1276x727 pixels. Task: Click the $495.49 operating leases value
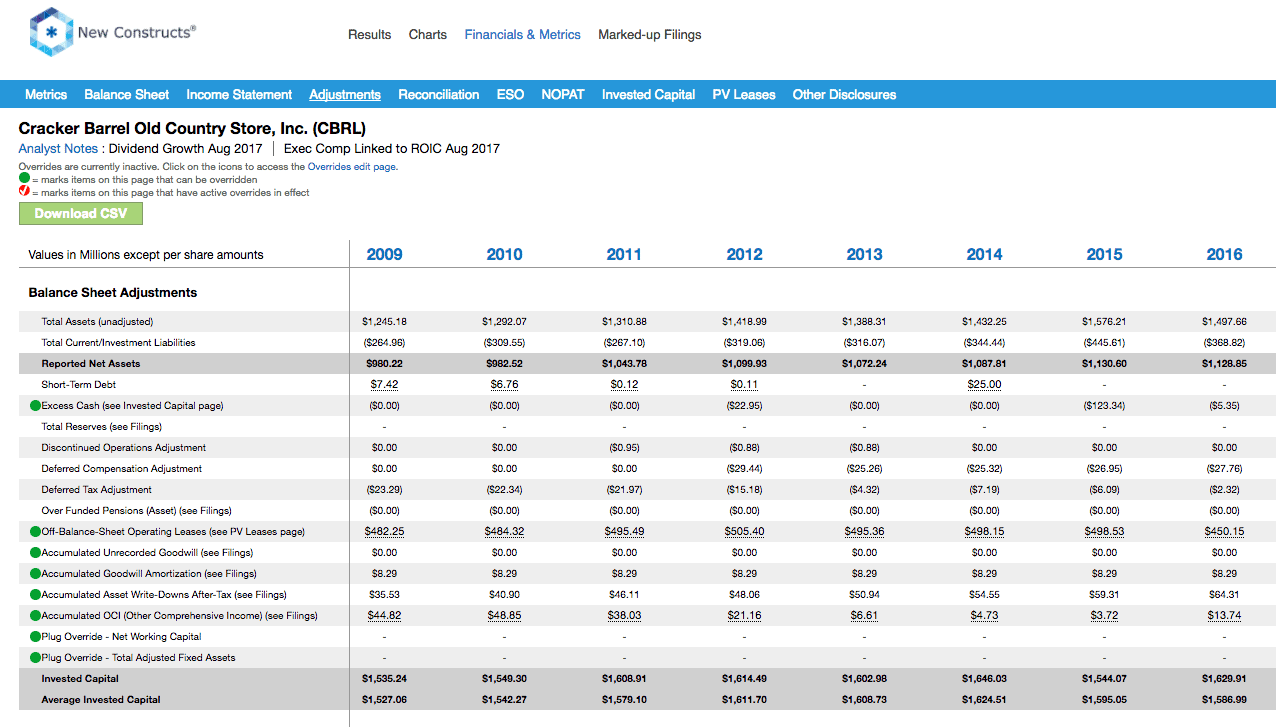pos(625,532)
